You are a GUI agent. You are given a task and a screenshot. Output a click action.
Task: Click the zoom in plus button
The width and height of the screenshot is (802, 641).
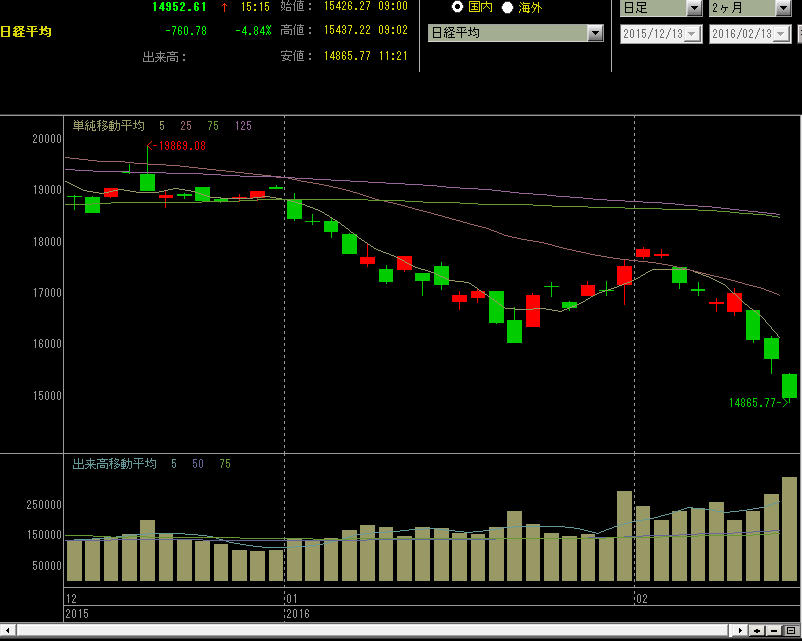757,631
